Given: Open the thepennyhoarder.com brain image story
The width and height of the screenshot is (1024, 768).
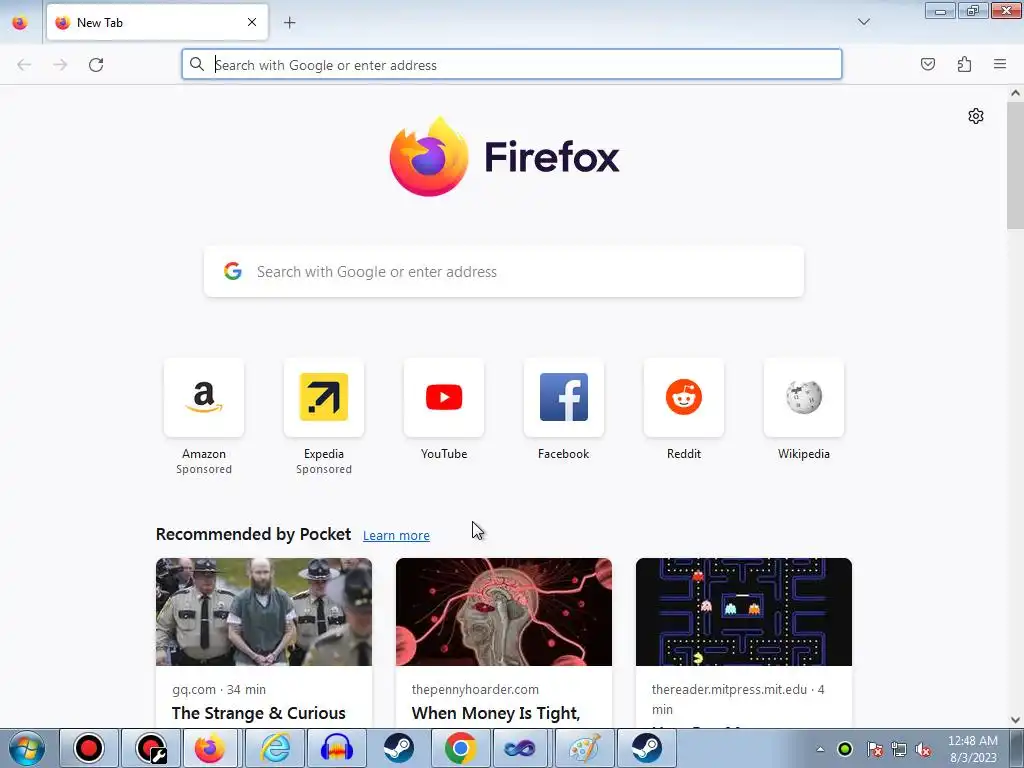Looking at the screenshot, I should point(504,612).
